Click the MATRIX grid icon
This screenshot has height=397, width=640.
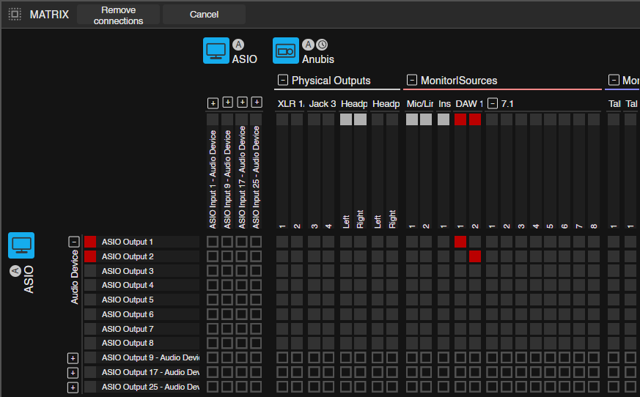click(x=15, y=14)
